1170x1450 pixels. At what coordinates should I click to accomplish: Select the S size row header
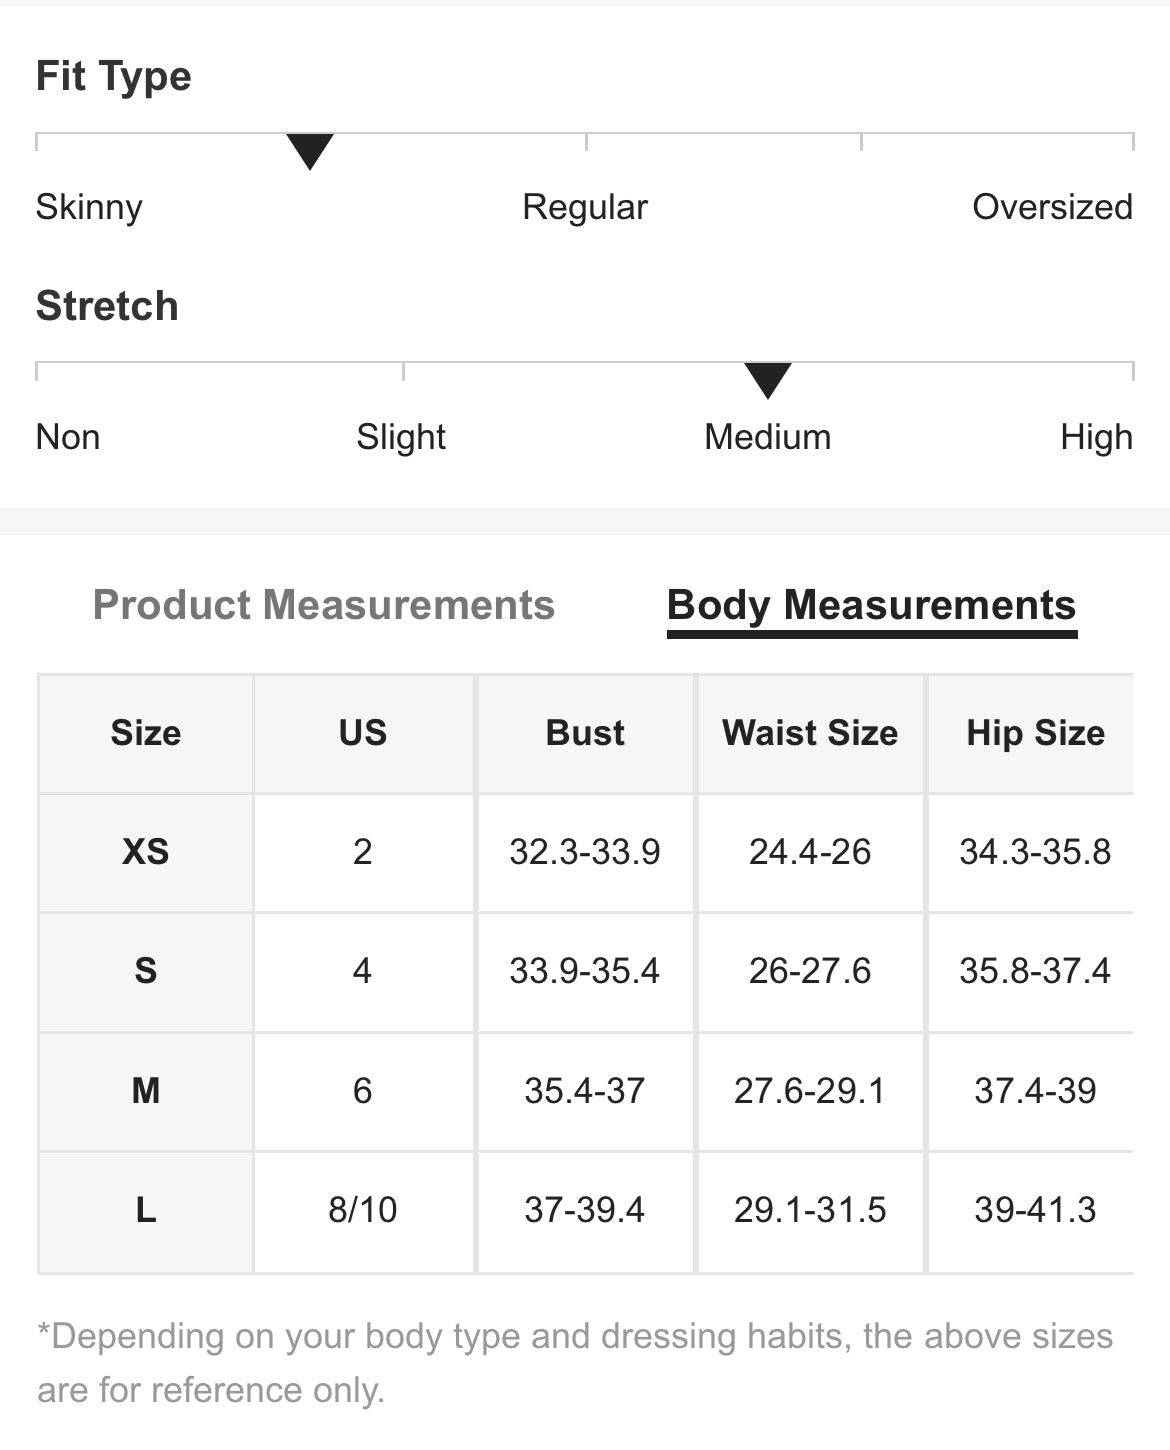(x=146, y=971)
